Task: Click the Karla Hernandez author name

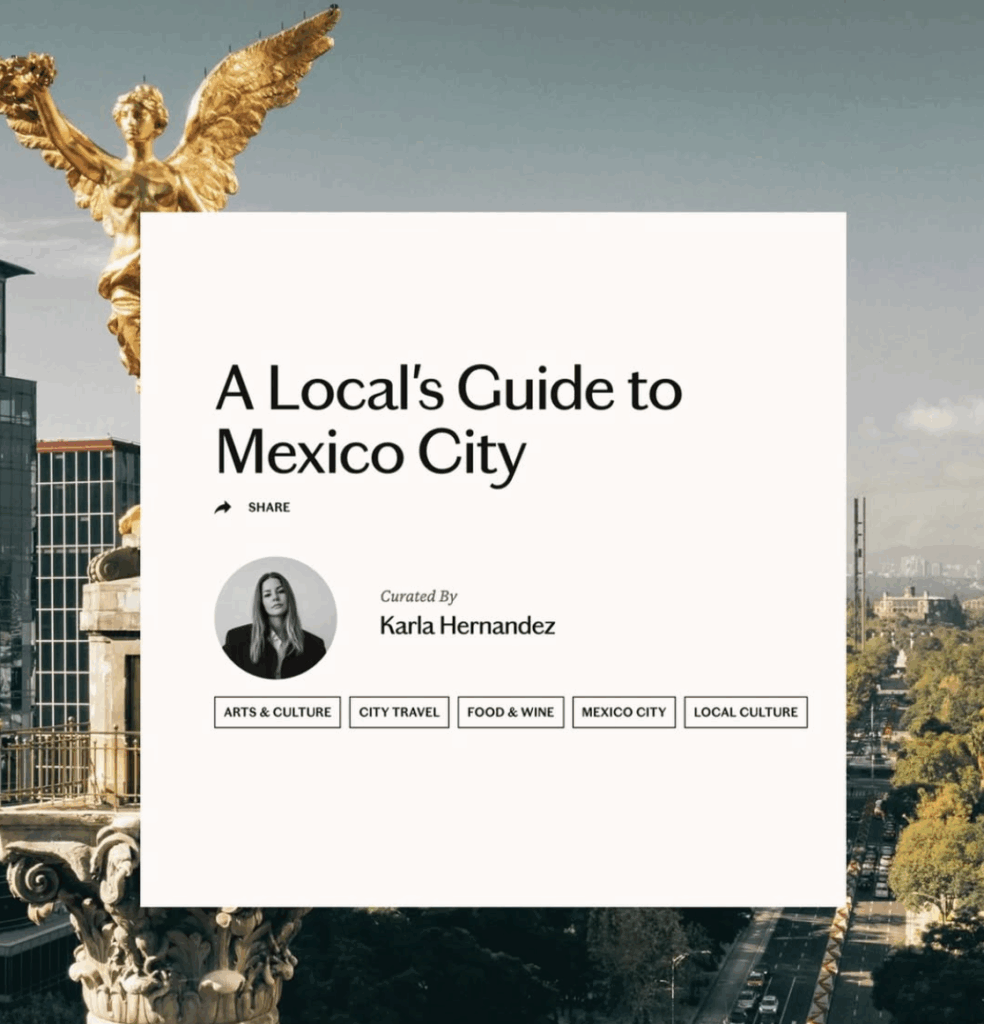Action: 467,626
